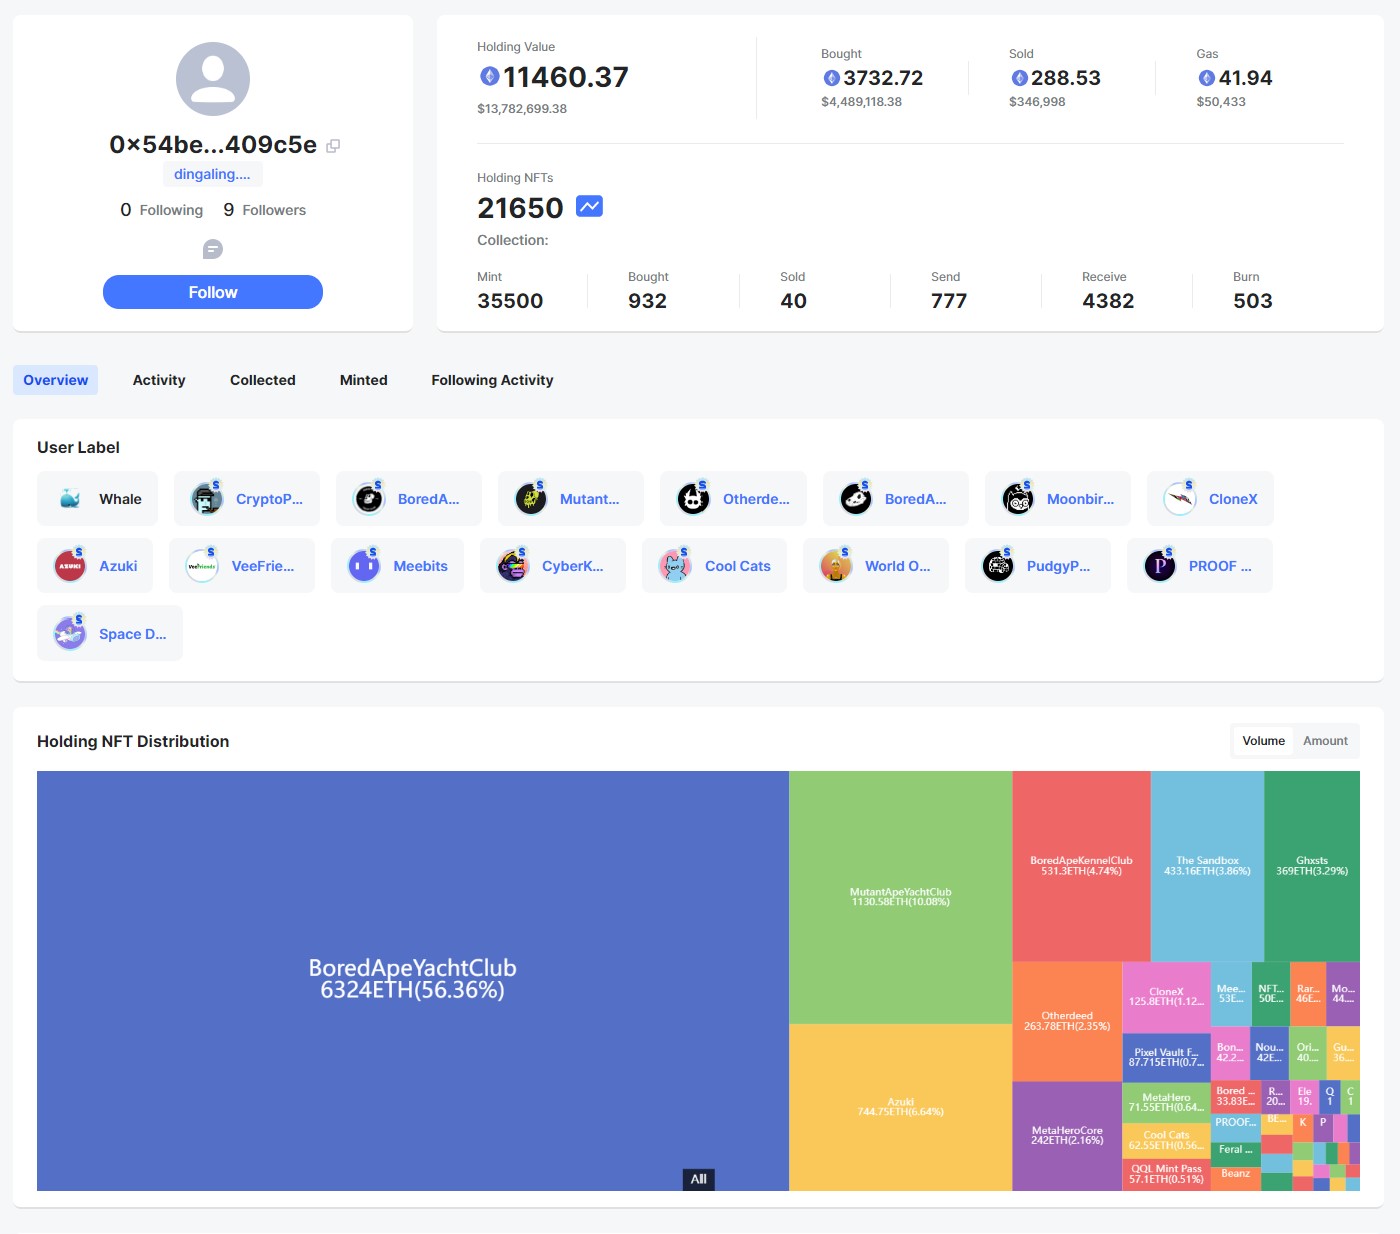Screen dimensions: 1400x1234
Task: Switch to the Collected tab
Action: (x=262, y=380)
